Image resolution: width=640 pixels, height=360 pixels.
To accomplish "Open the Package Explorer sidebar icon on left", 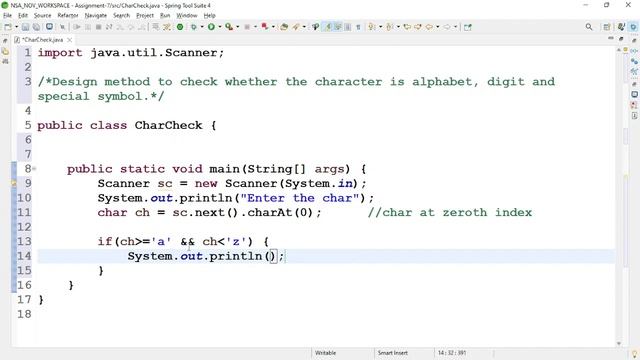I will [5, 51].
